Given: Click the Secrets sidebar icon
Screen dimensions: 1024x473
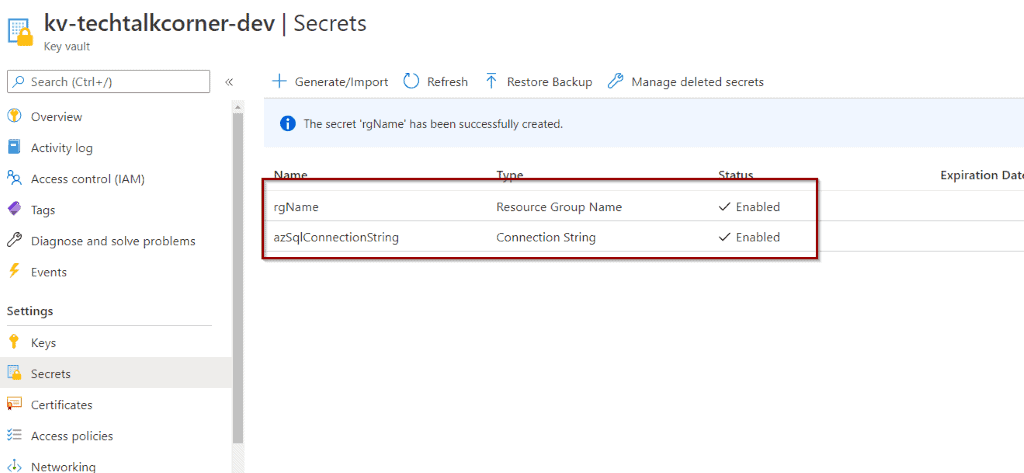Looking at the screenshot, I should pyautogui.click(x=14, y=374).
